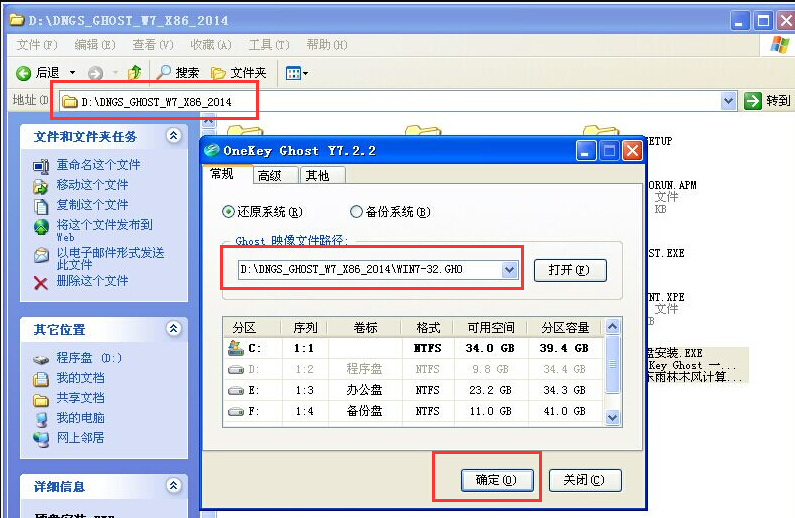This screenshot has height=518, width=795.
Task: Click 移动这个文件 link
Action: pyautogui.click(x=92, y=184)
